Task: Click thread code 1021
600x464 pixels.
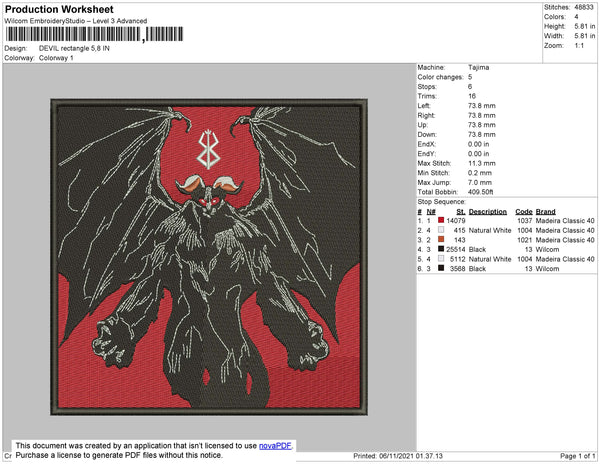Action: [x=524, y=240]
